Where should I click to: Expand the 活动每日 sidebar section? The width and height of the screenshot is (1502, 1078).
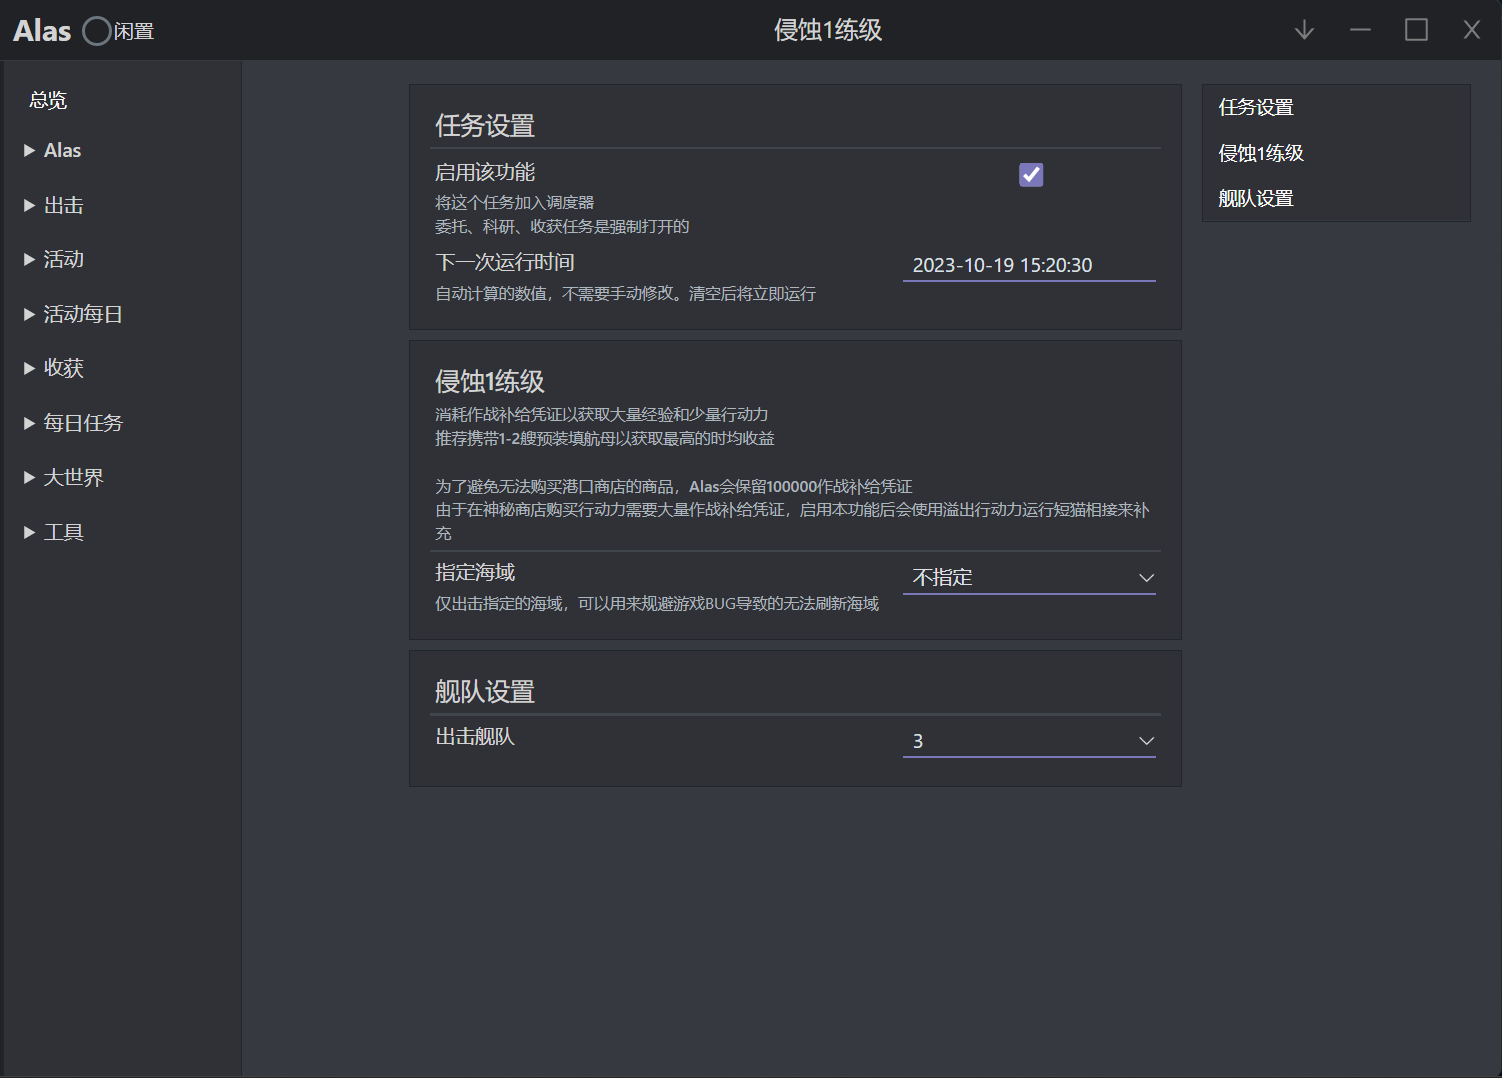[82, 313]
